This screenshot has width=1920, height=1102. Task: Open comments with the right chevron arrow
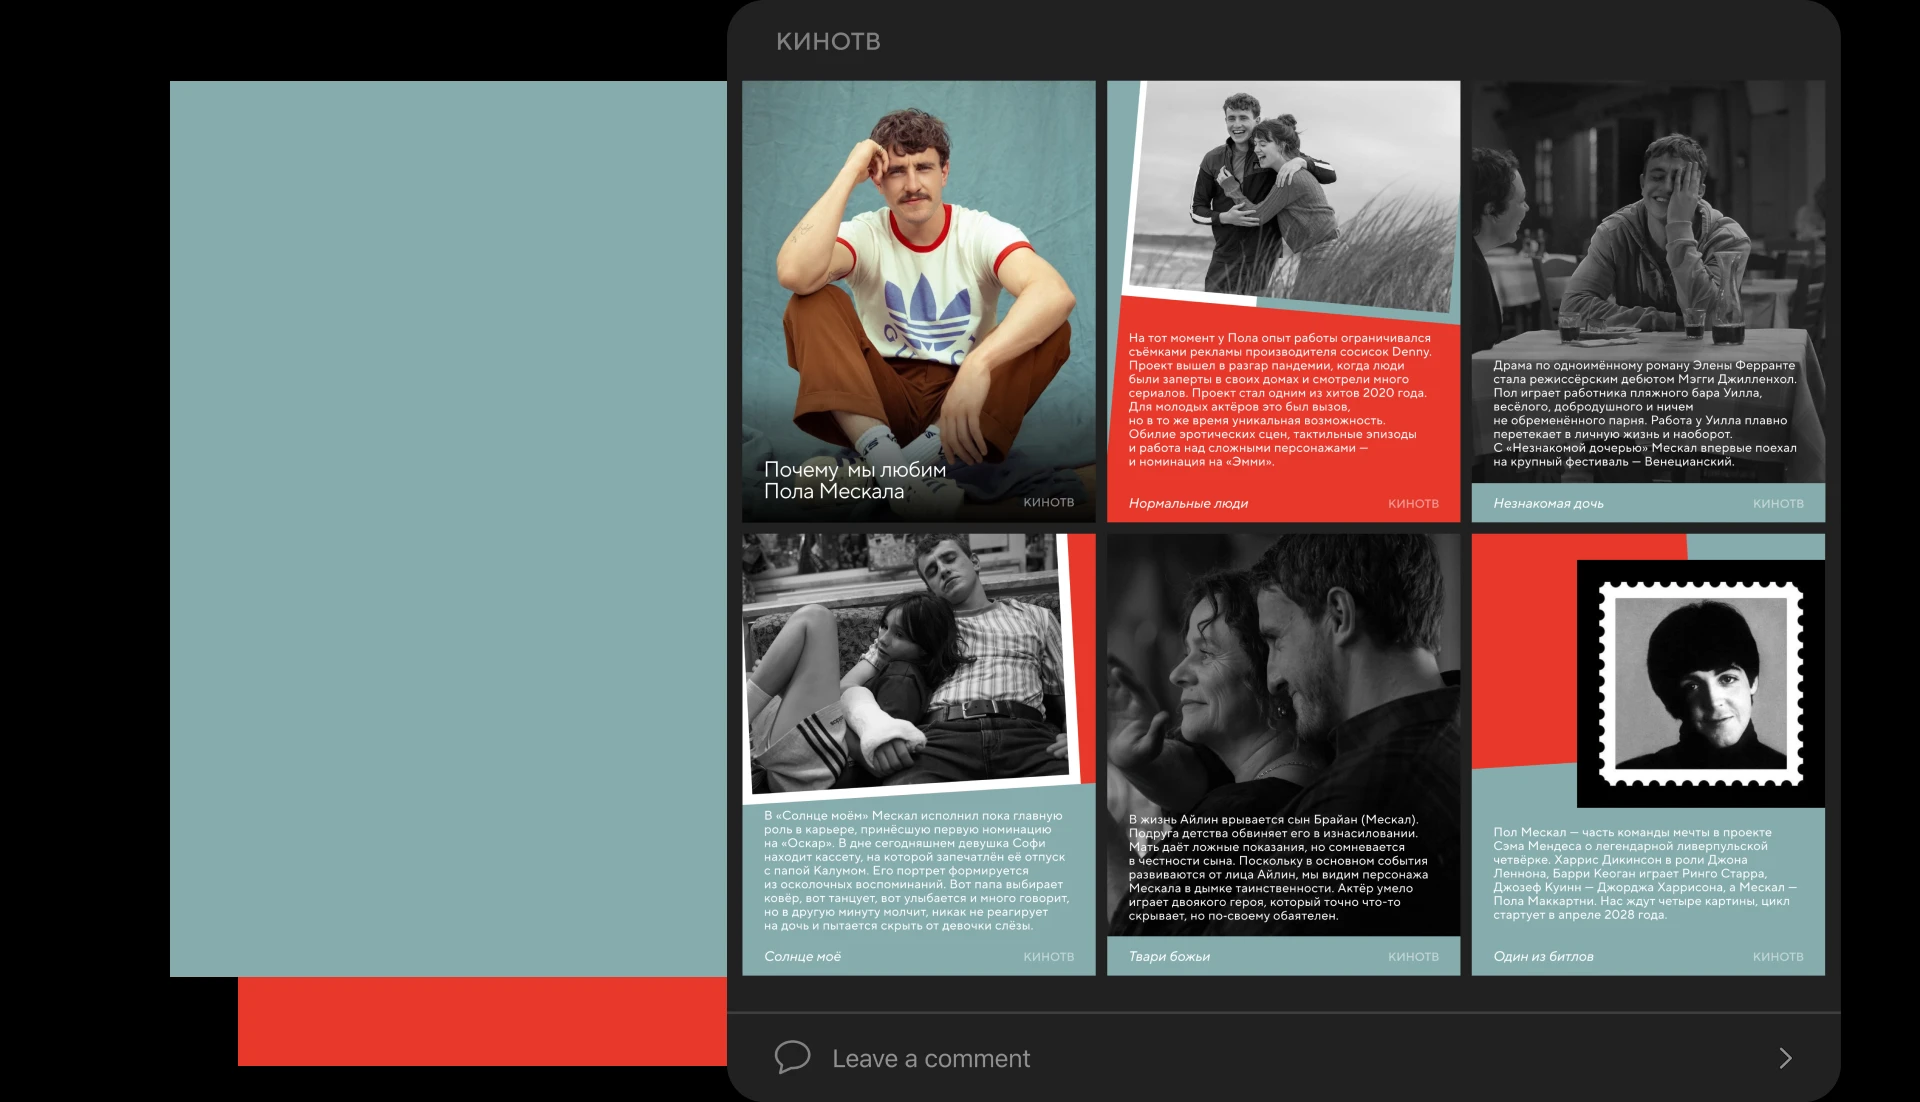(x=1785, y=1058)
